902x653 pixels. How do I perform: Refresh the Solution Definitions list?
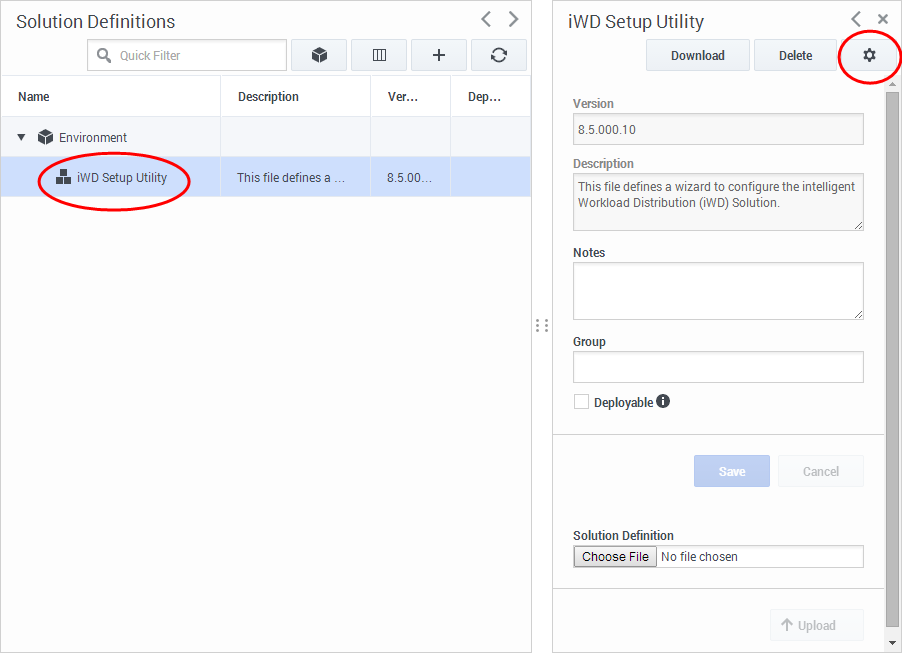[x=499, y=55]
